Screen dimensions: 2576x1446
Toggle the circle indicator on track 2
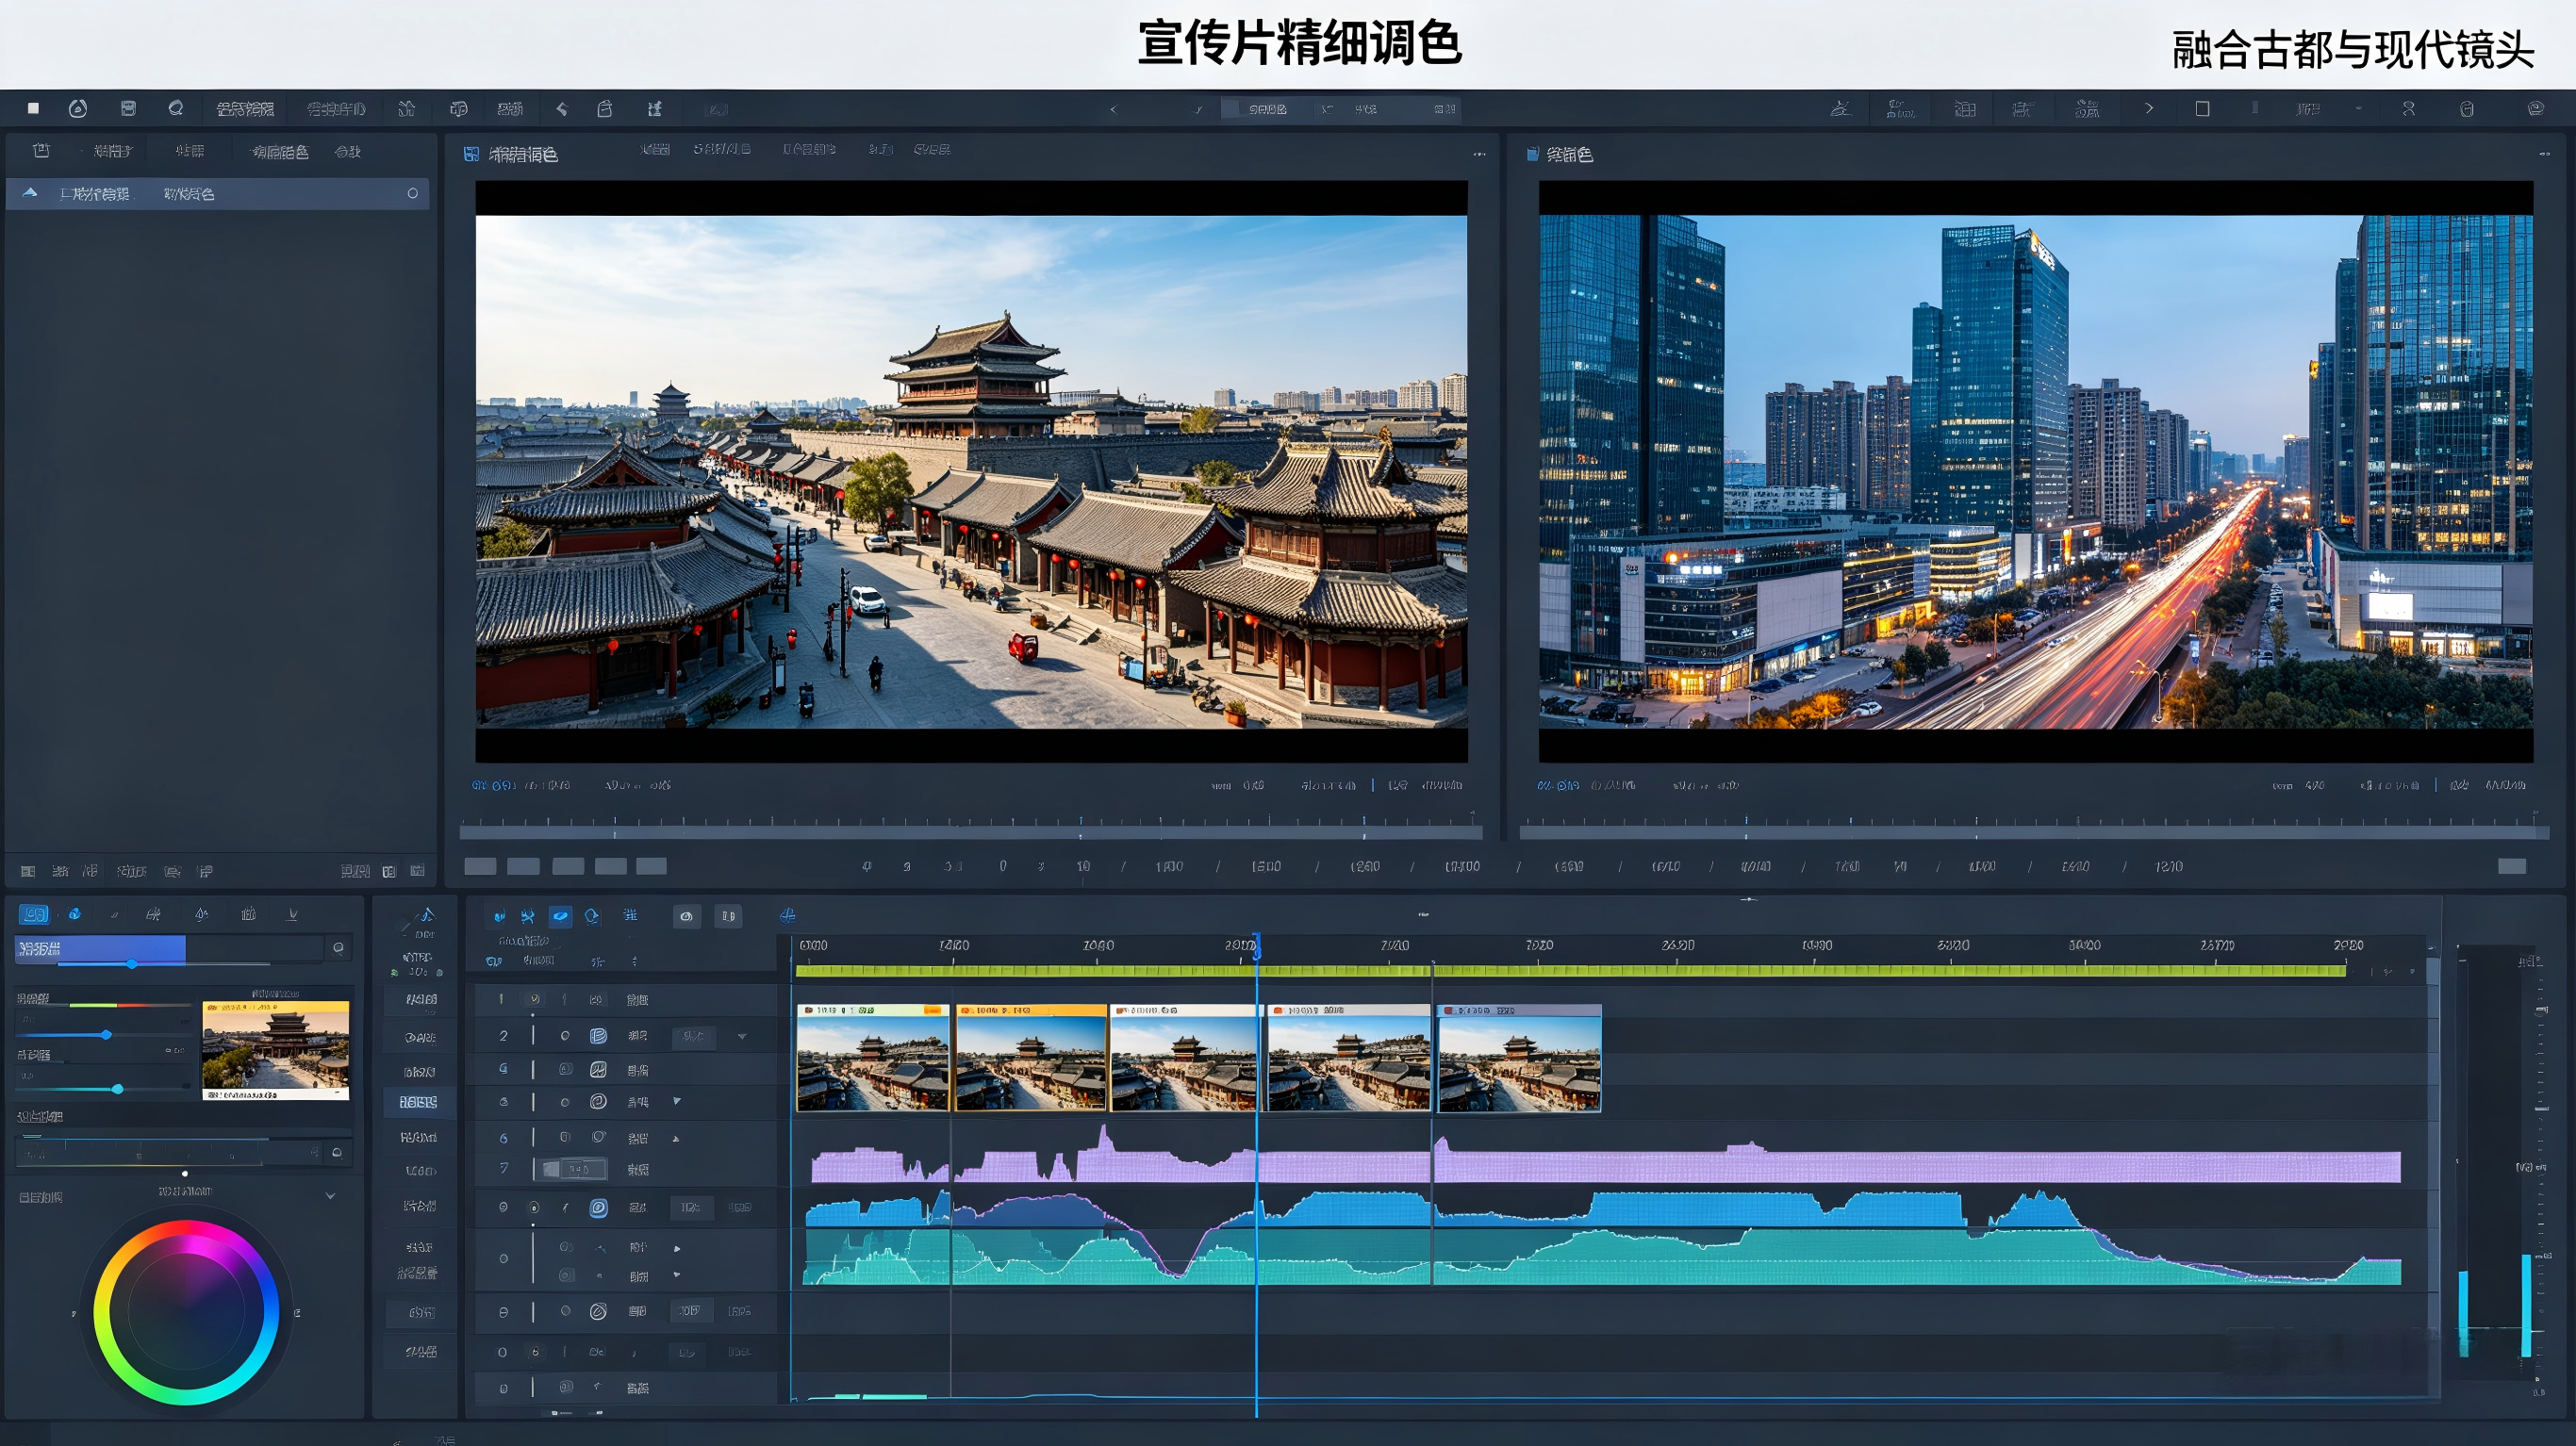pyautogui.click(x=565, y=1036)
